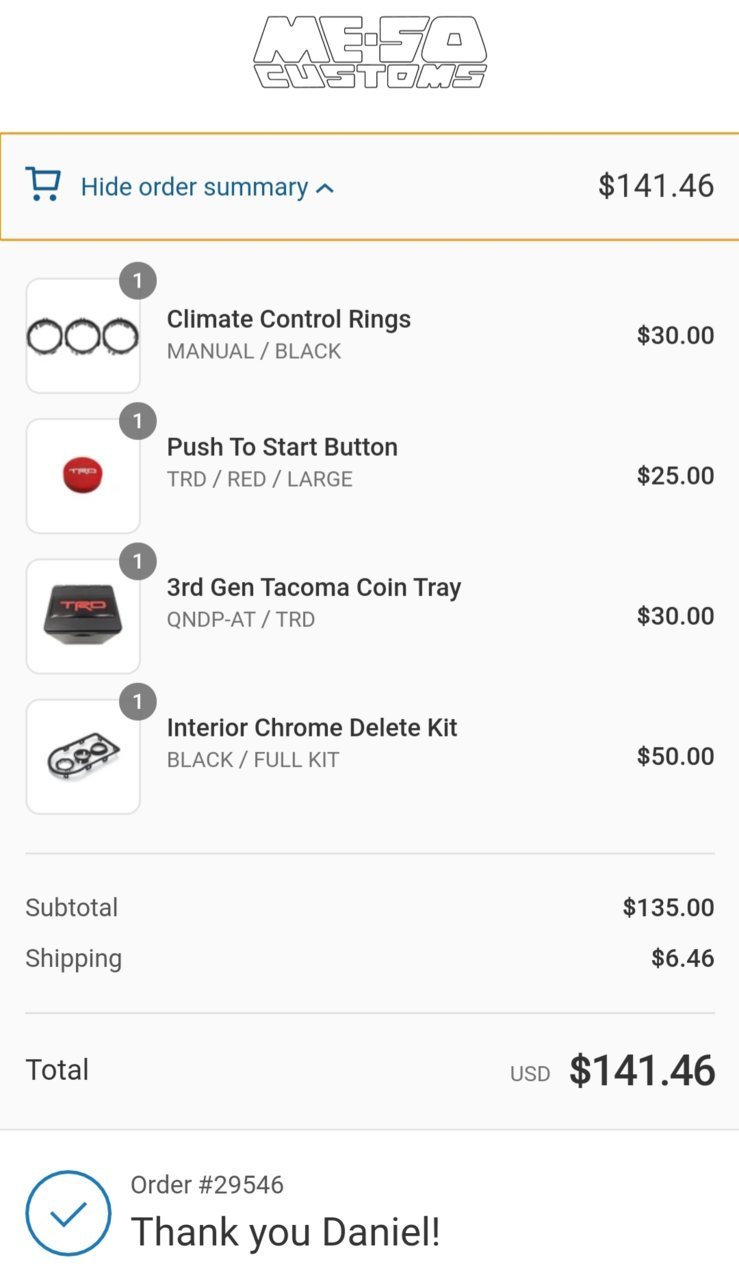Select the Climate Control Rings product title

(x=289, y=319)
